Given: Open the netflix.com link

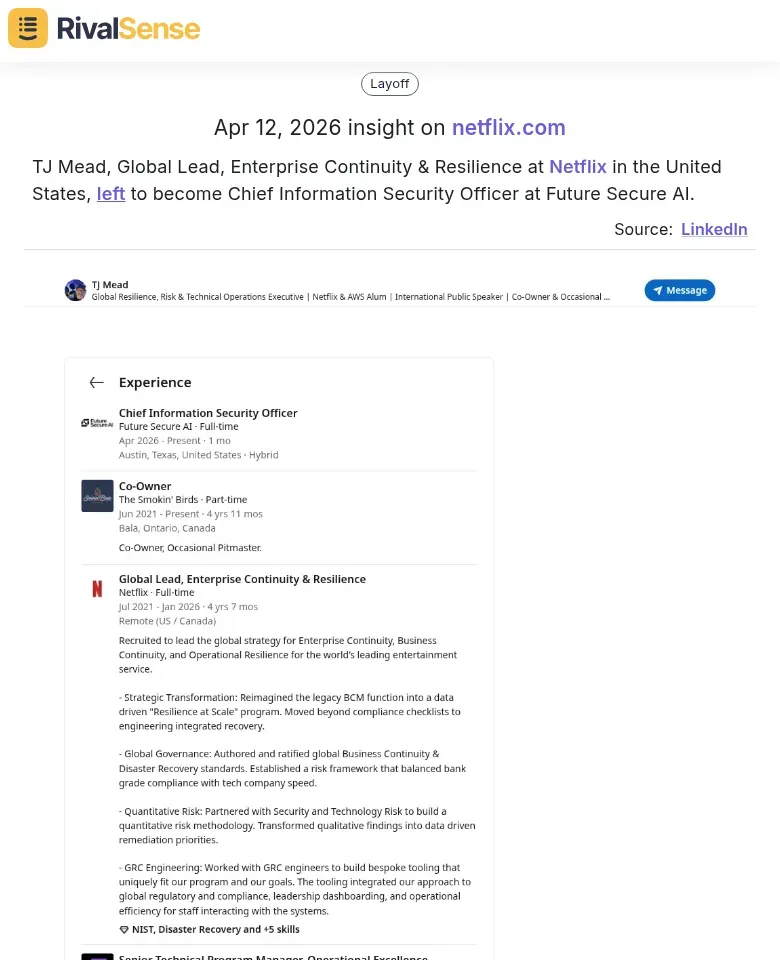Looking at the screenshot, I should 509,128.
